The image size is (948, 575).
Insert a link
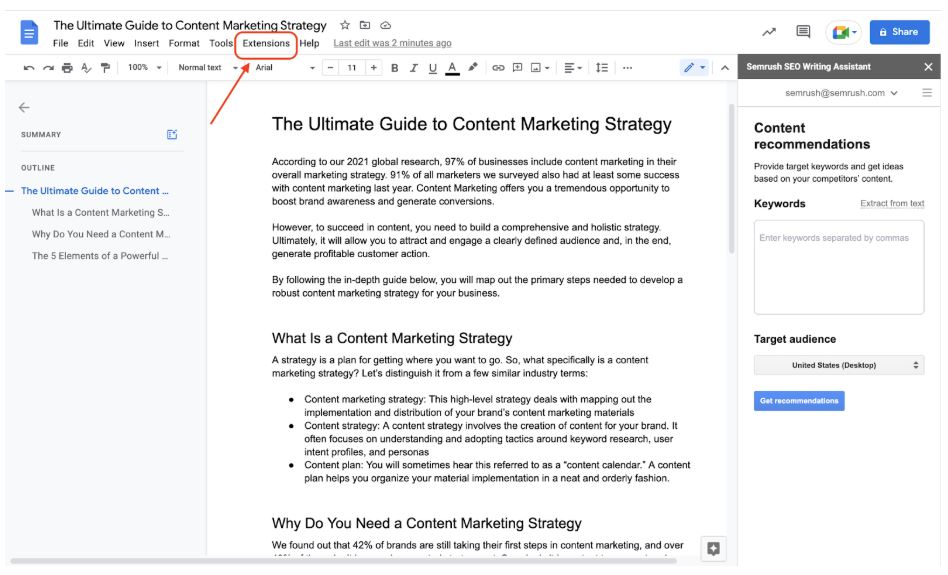(x=498, y=68)
